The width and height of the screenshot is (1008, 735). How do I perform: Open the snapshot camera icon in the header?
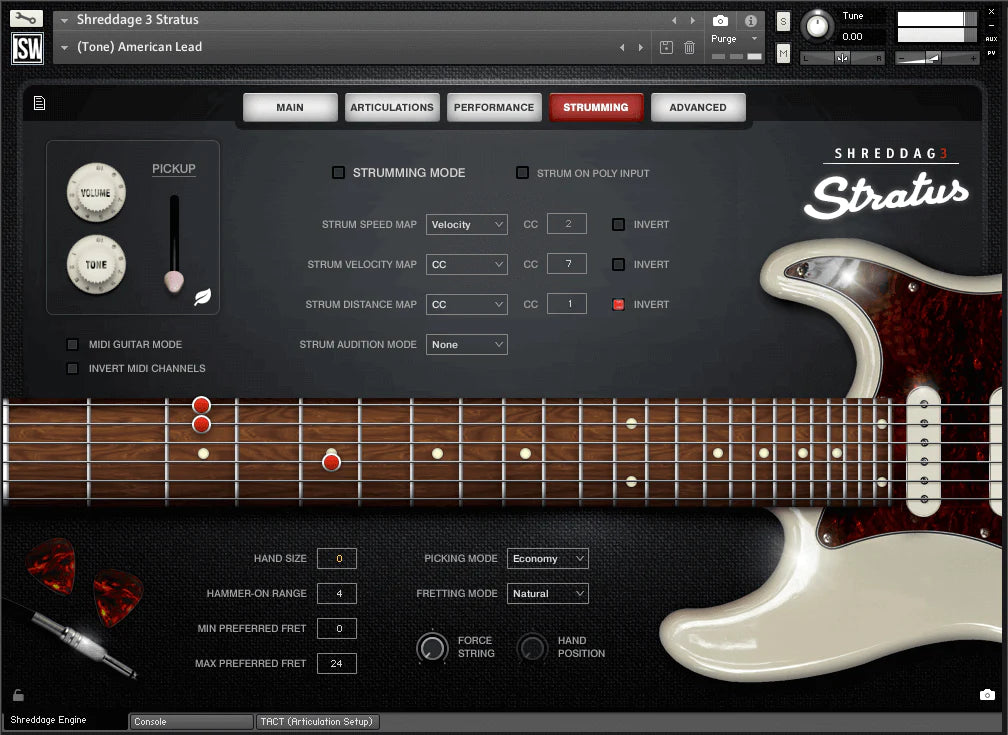coord(720,19)
